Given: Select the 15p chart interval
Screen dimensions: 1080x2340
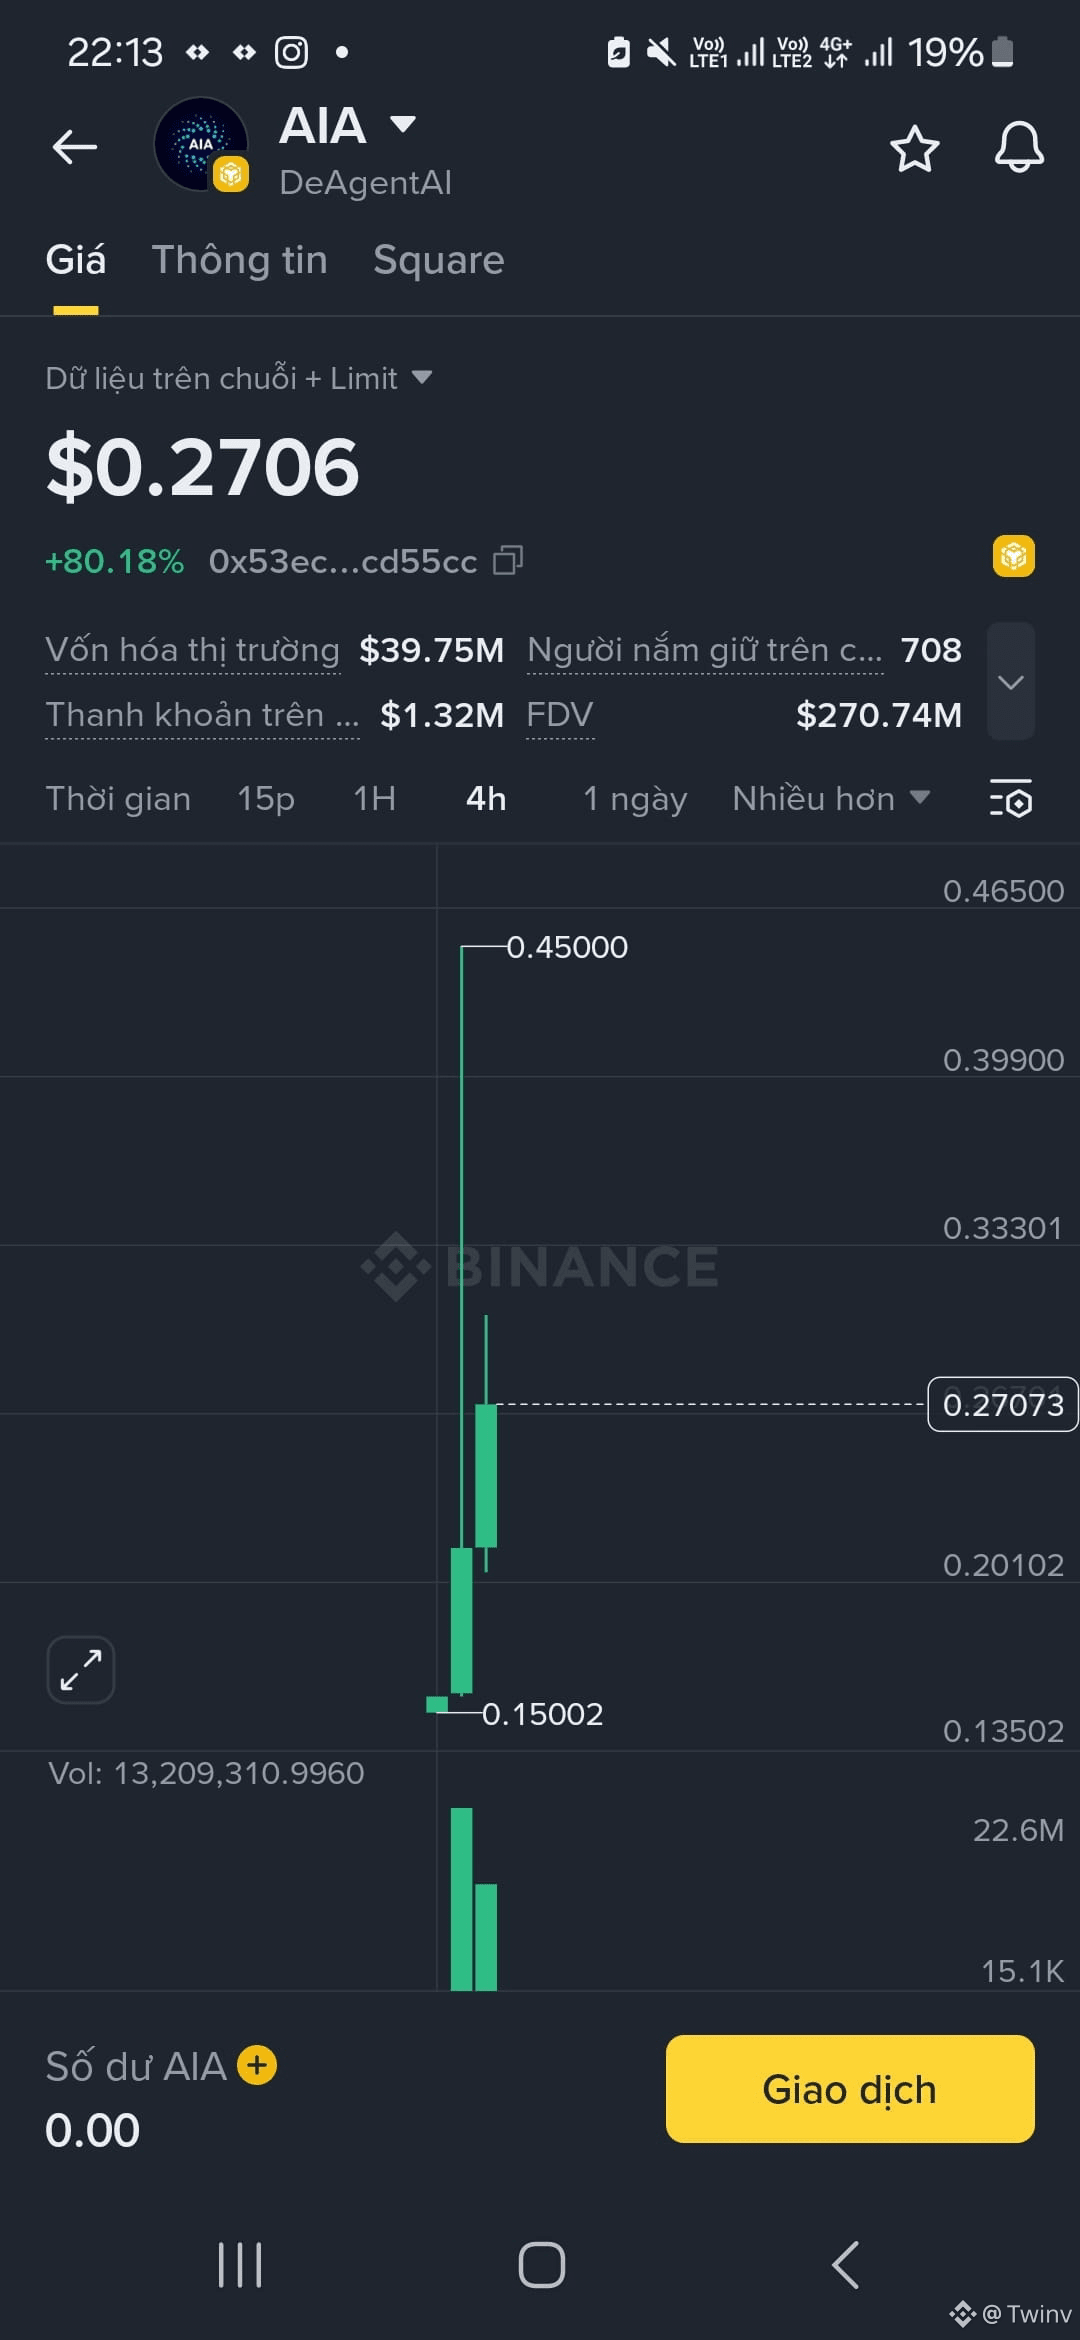Looking at the screenshot, I should [266, 798].
